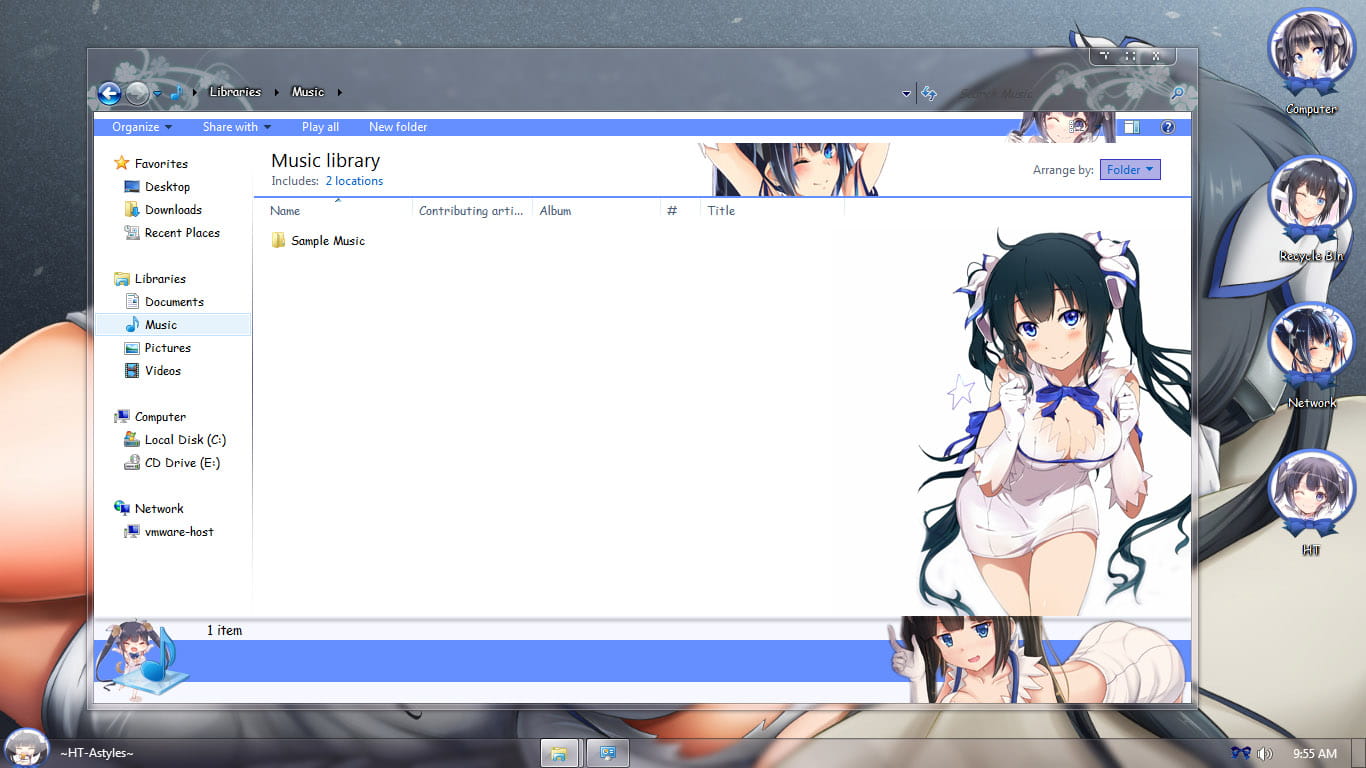Open the 2 locations link

[354, 181]
